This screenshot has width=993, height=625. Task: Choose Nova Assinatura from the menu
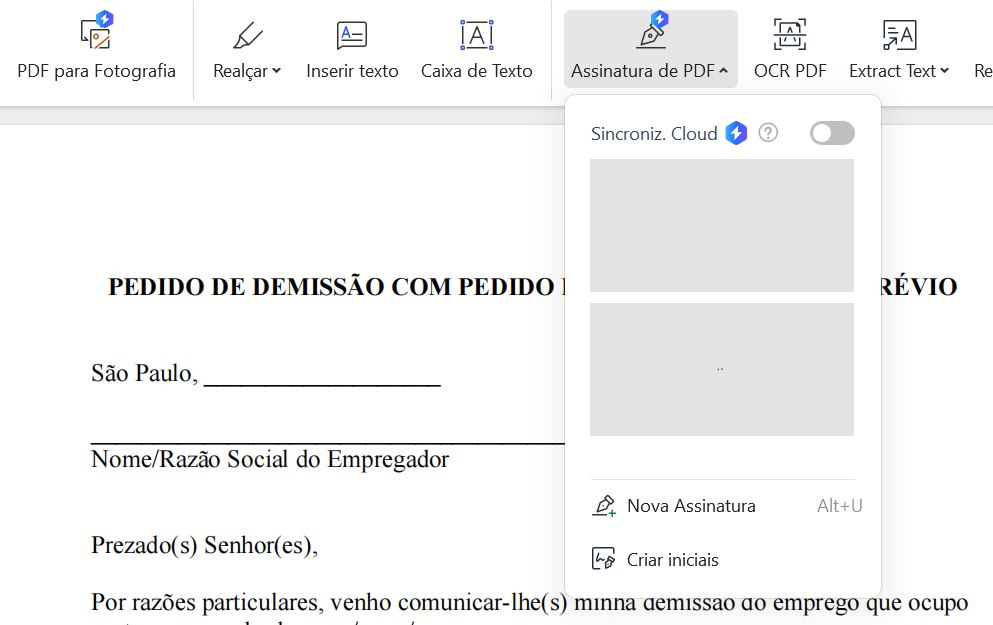point(691,506)
